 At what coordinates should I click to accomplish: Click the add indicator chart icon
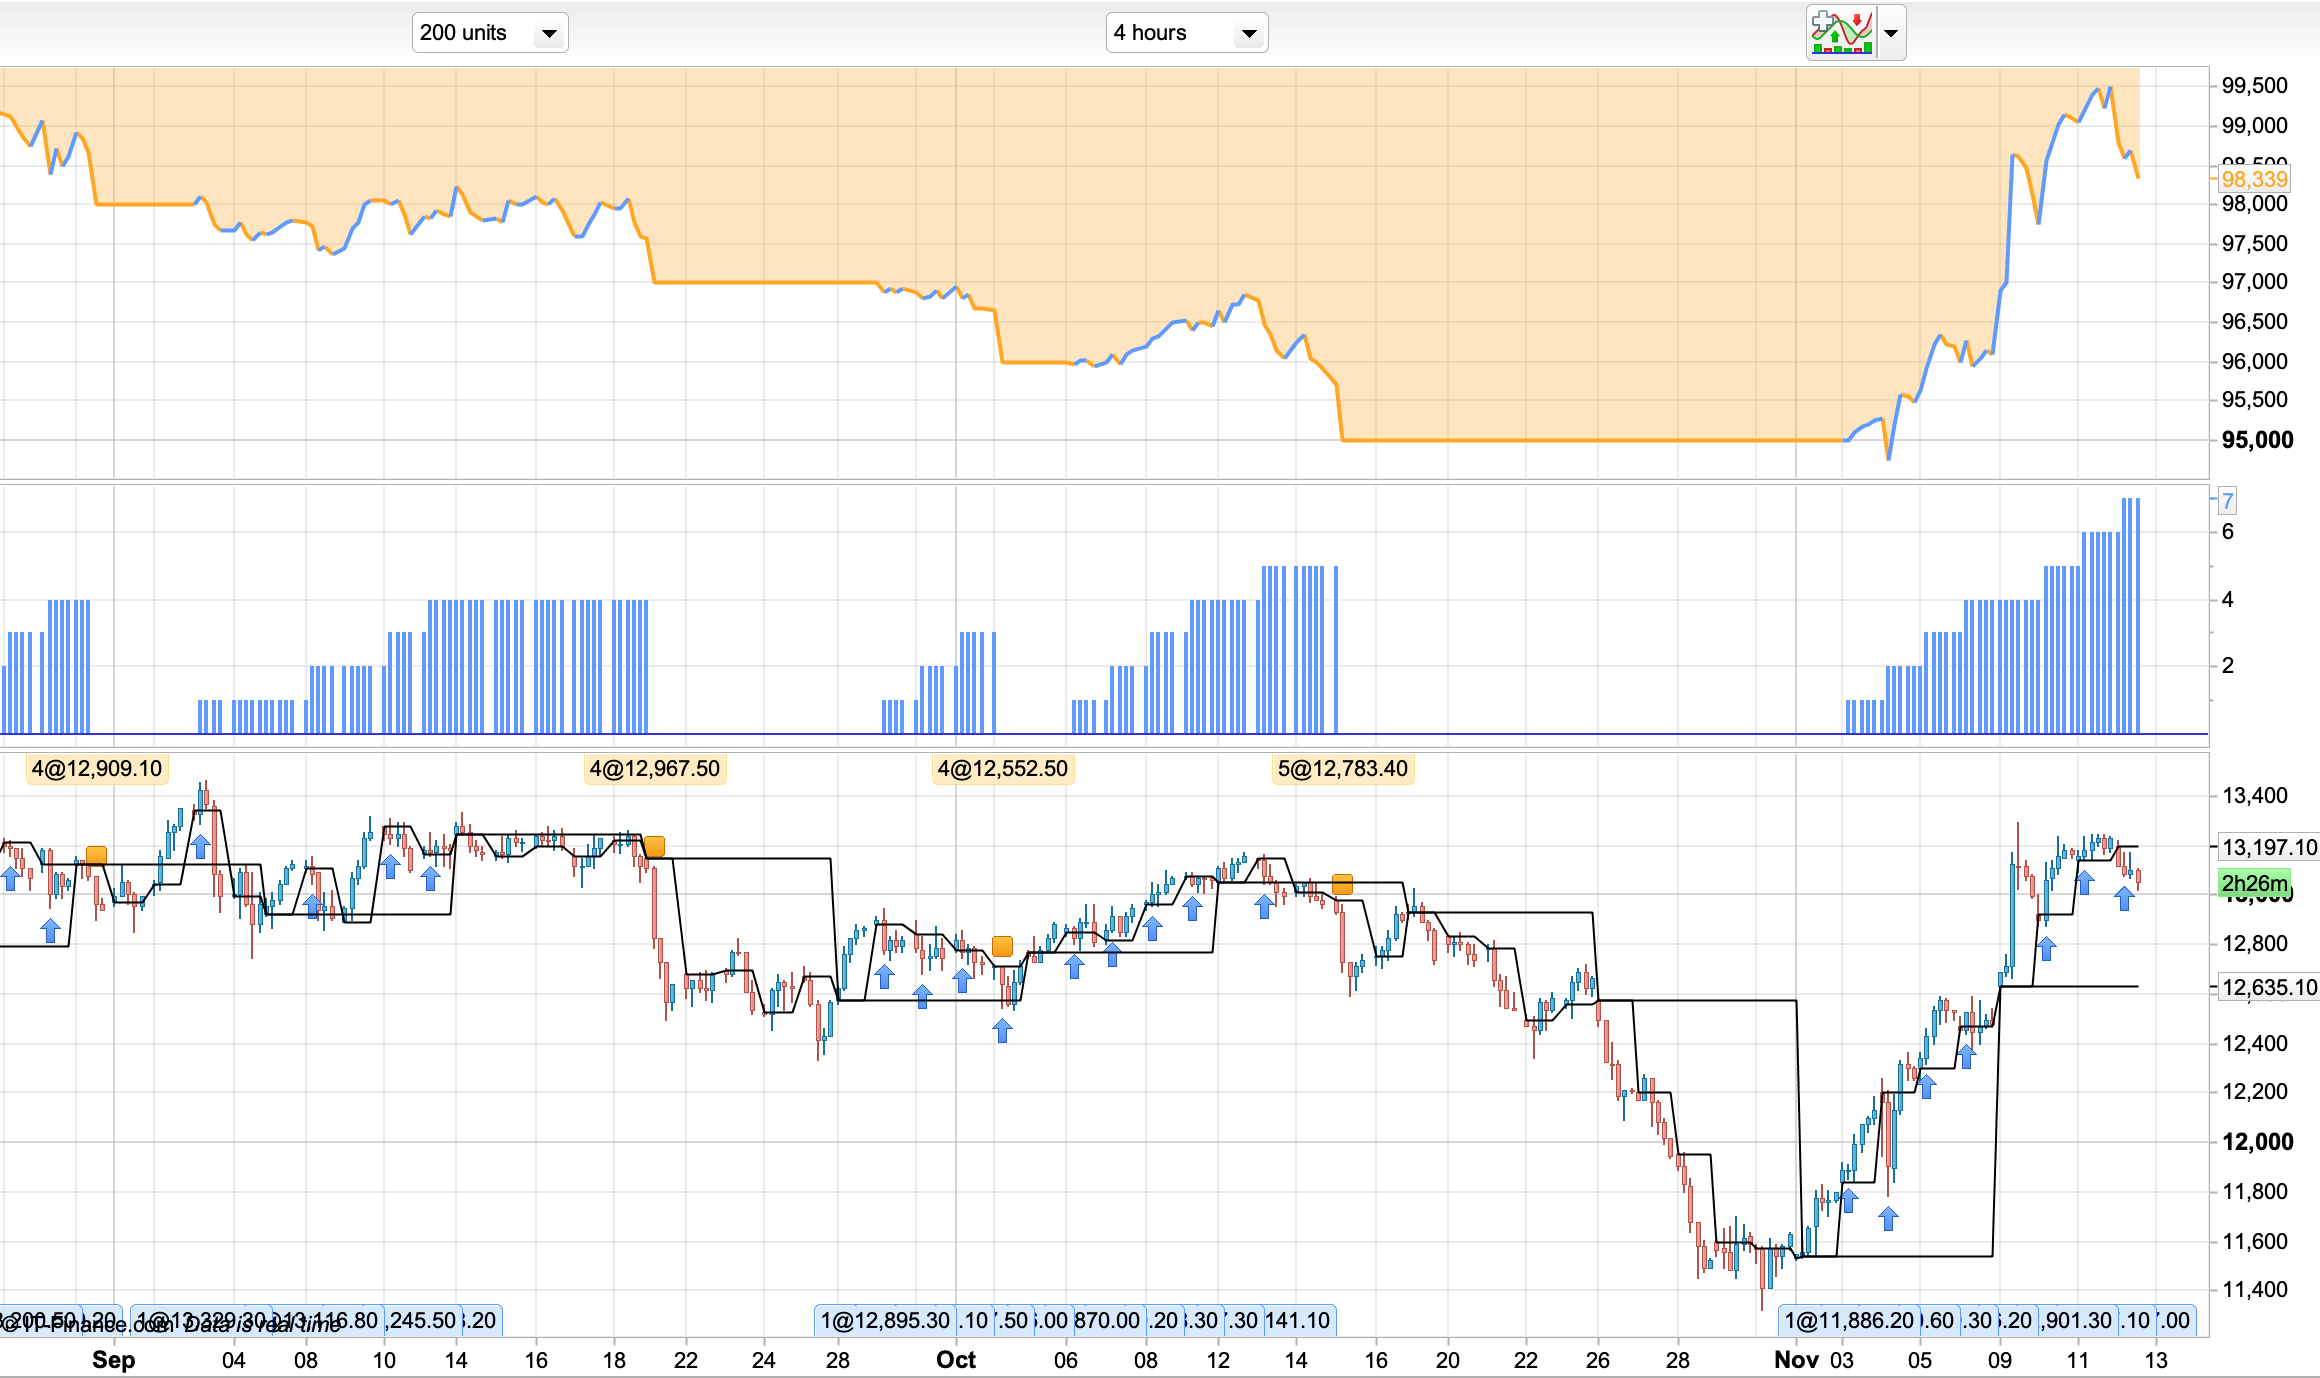point(1842,33)
